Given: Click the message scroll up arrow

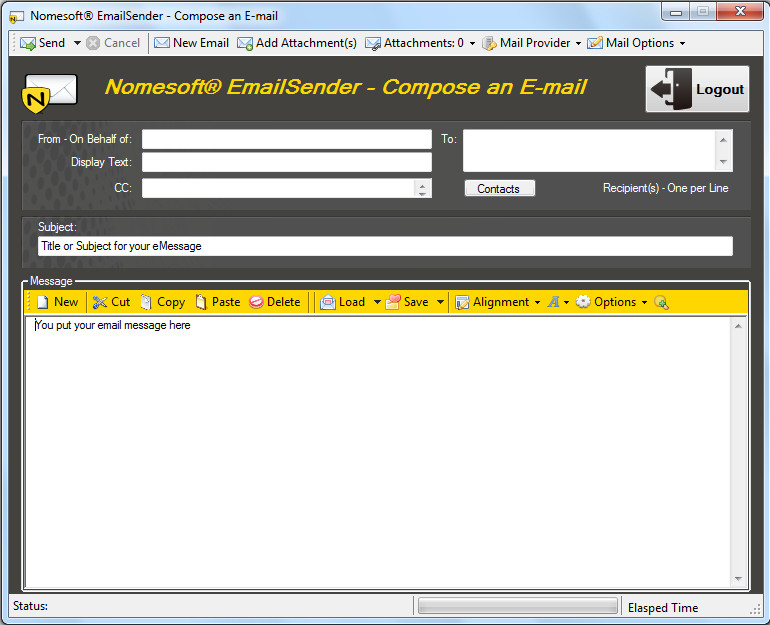Looking at the screenshot, I should coord(738,326).
